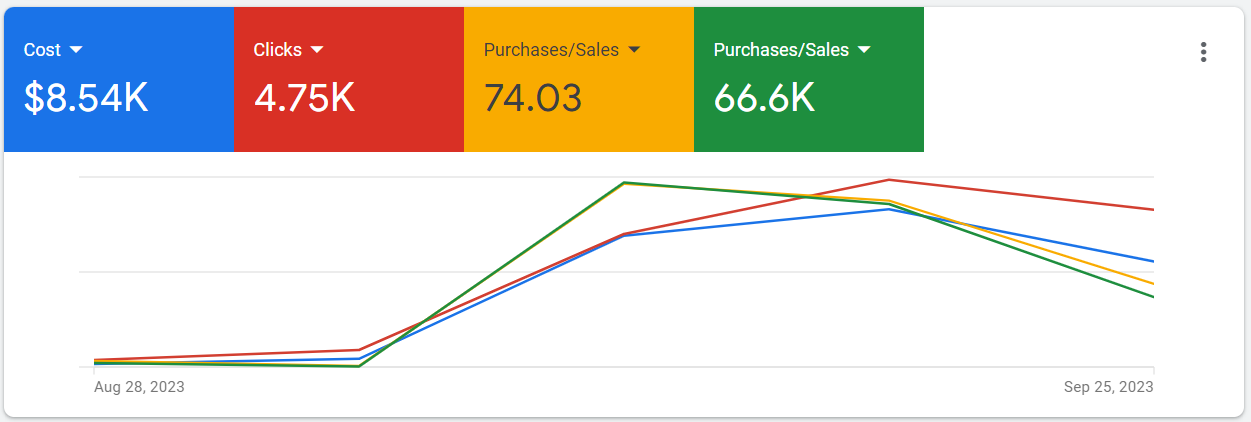Click the blue line's highest point
1251x422 pixels.
[889, 209]
